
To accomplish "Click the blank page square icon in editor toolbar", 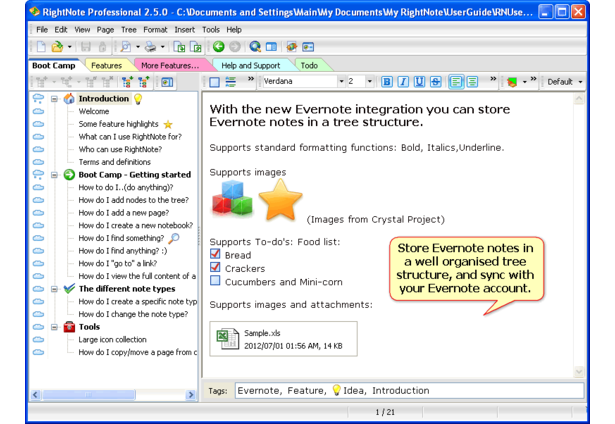I will pos(214,82).
